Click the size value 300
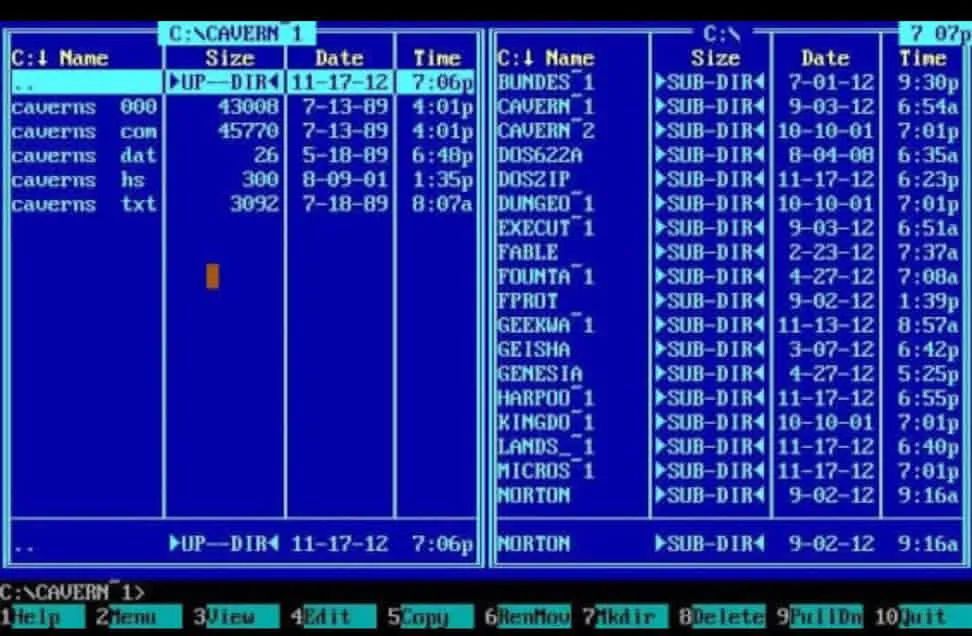 pyautogui.click(x=260, y=180)
